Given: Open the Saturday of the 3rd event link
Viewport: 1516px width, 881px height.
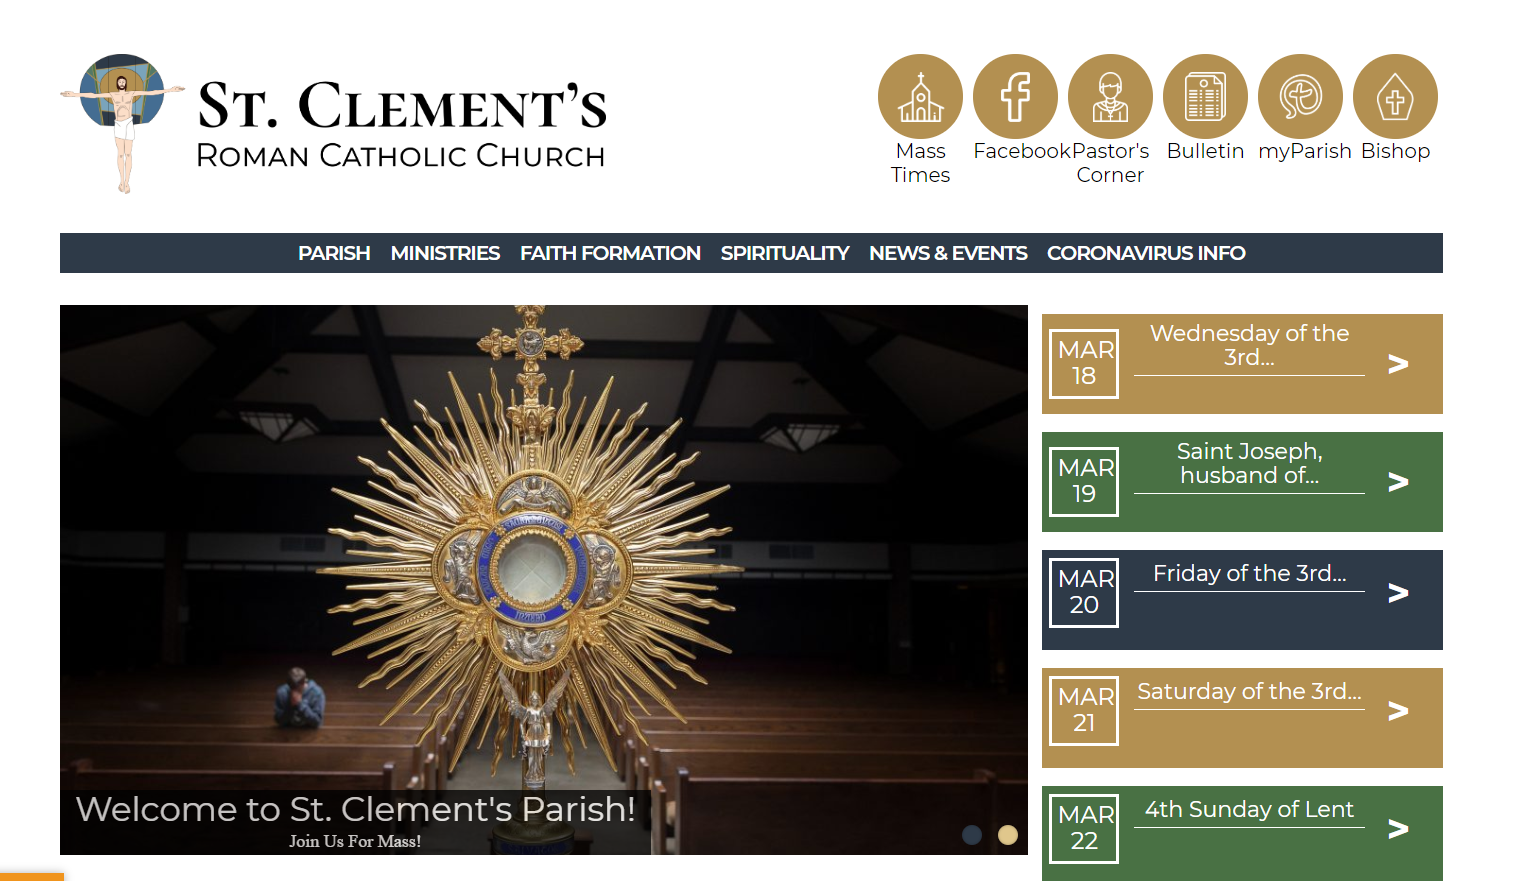Looking at the screenshot, I should 1249,692.
